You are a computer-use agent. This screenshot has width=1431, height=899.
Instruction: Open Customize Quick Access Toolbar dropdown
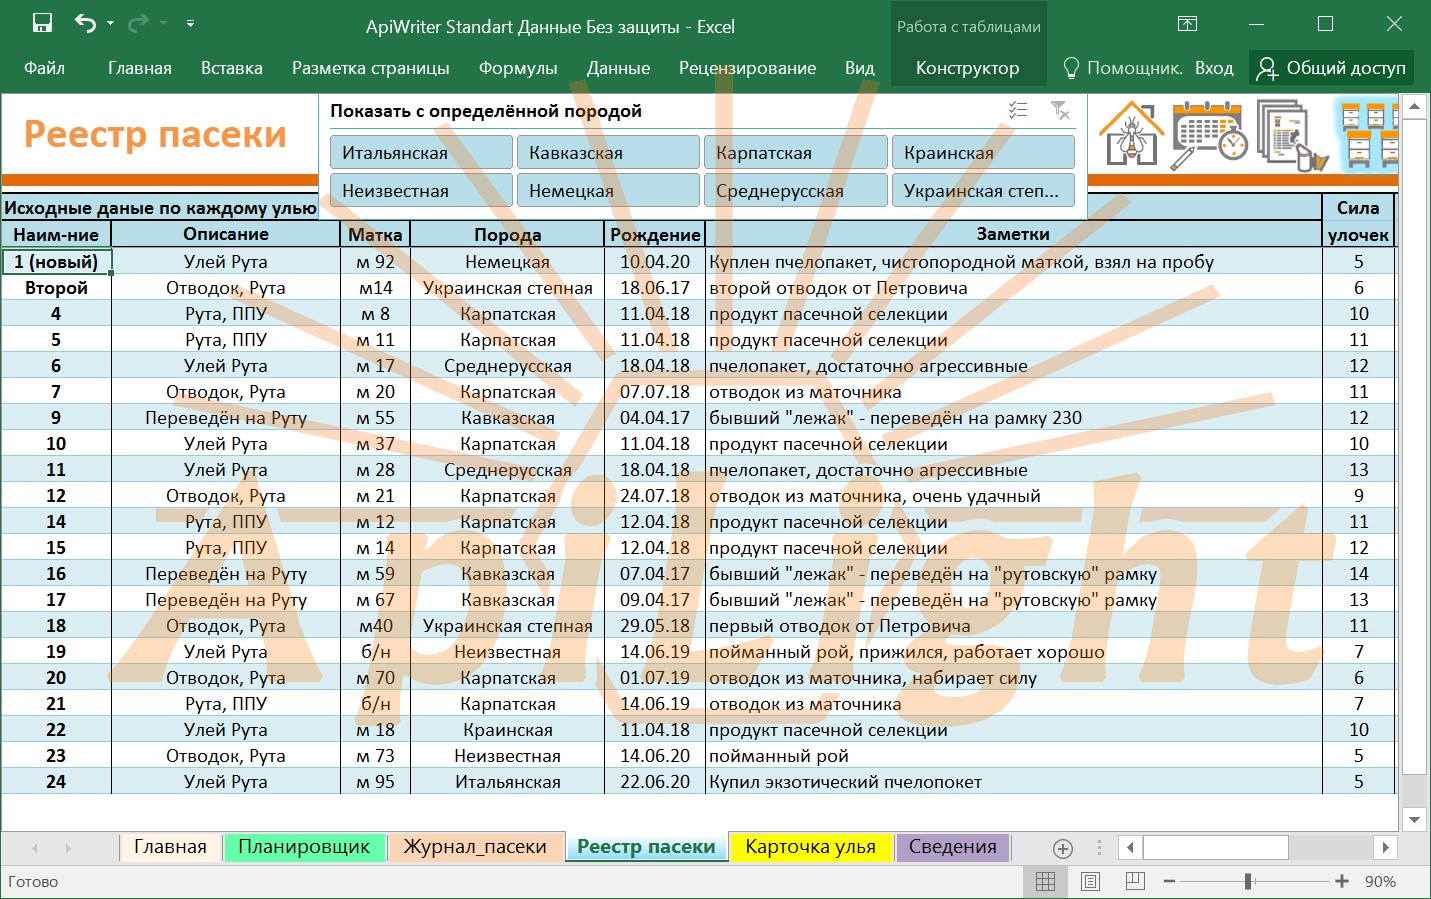click(190, 23)
